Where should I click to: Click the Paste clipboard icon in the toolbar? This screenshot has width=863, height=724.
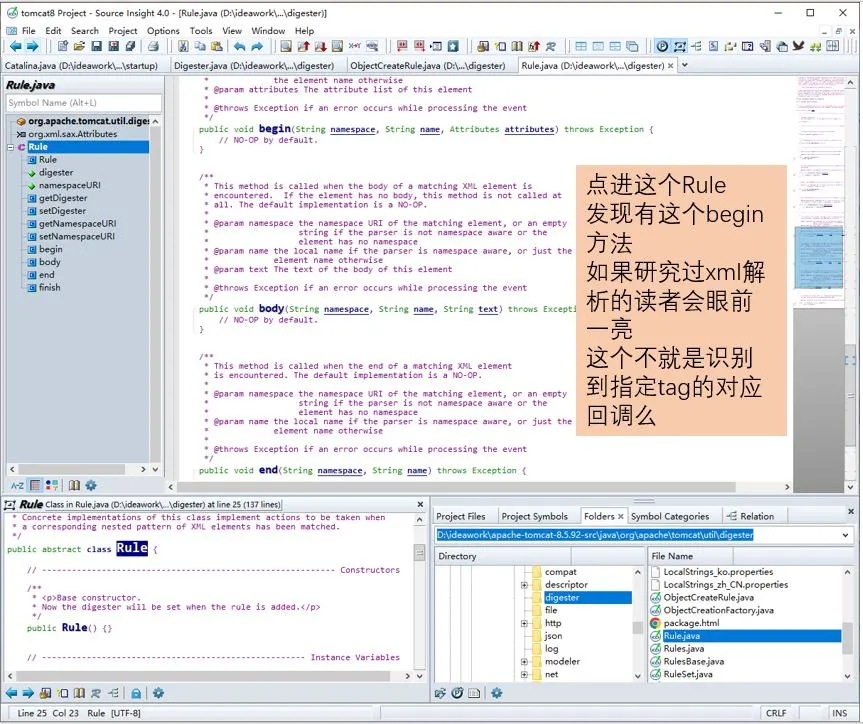[217, 46]
